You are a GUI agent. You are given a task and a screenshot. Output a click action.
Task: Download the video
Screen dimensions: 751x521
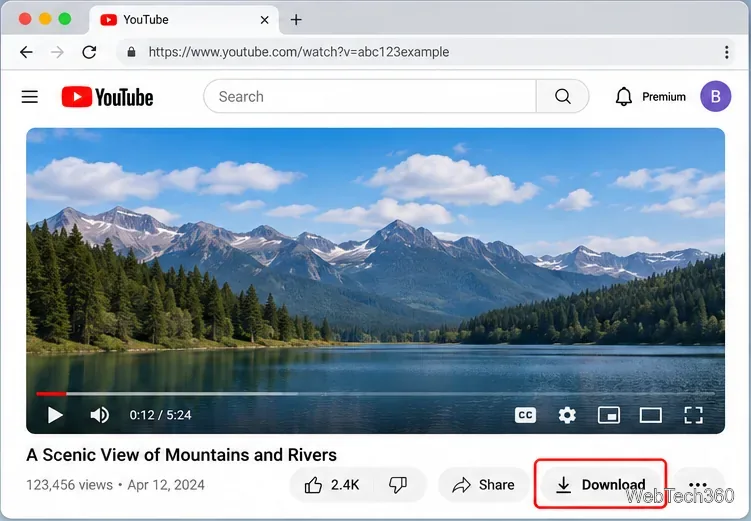tap(600, 485)
